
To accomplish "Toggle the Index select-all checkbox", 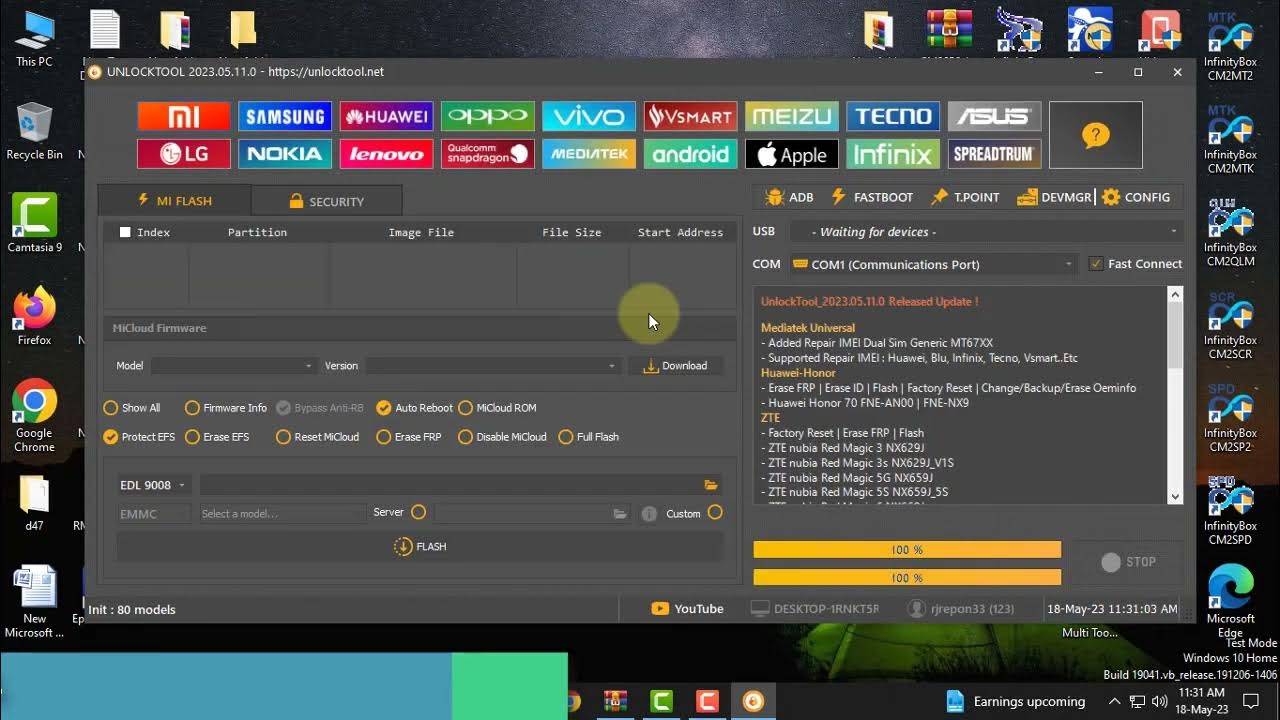I will (125, 232).
